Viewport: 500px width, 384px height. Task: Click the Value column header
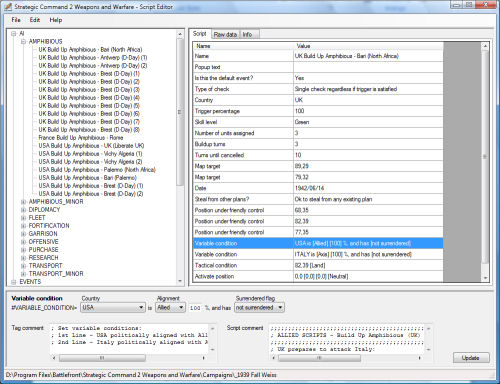point(368,46)
